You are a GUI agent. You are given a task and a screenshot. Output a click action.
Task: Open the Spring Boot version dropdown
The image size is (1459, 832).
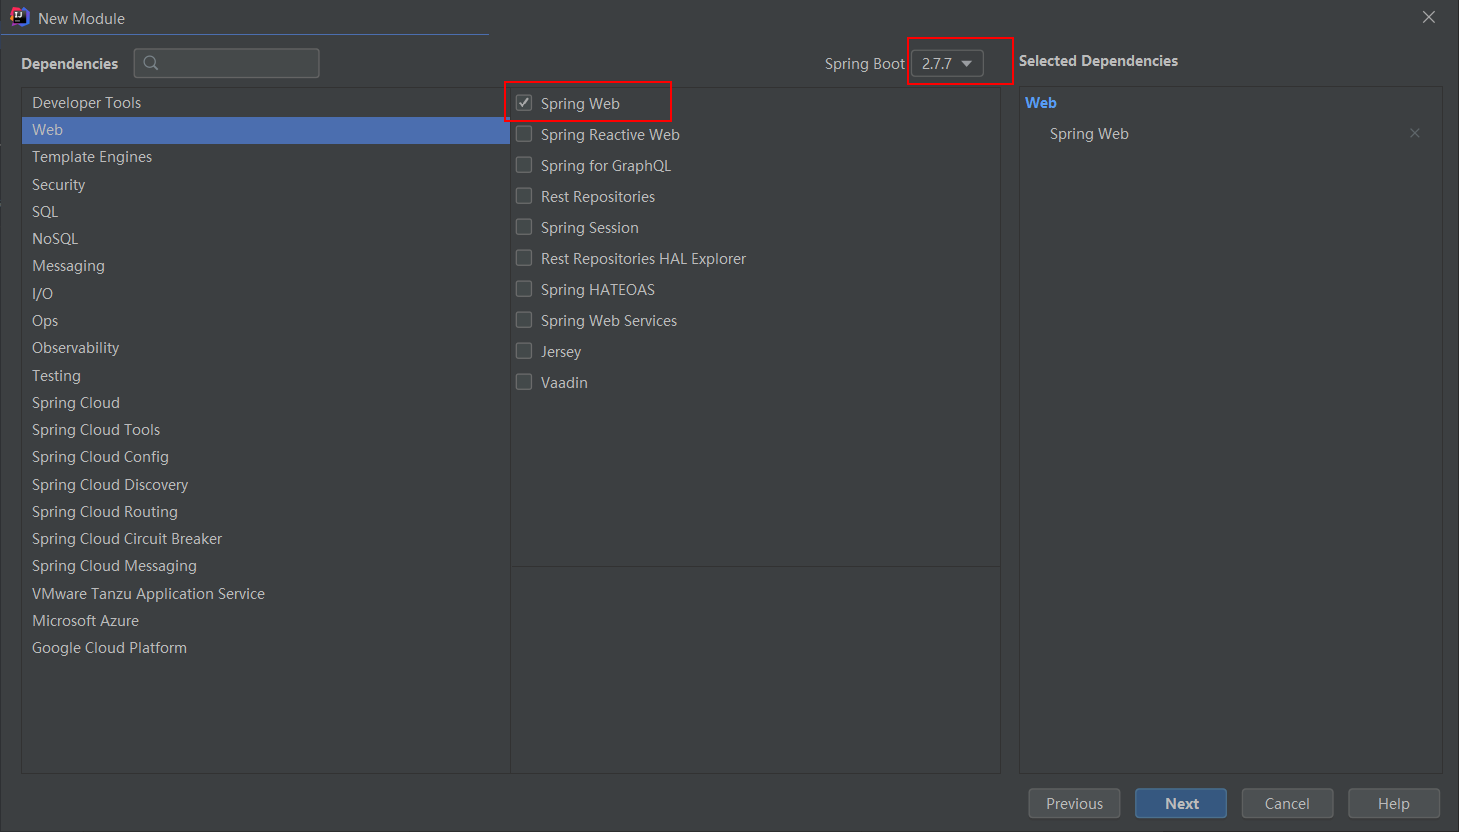pos(947,63)
